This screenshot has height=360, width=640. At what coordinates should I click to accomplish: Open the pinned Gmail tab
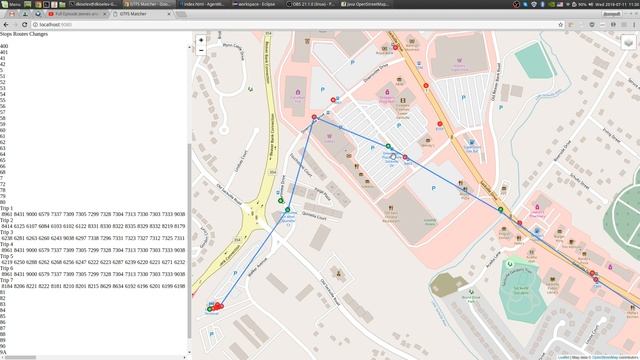tap(12, 14)
